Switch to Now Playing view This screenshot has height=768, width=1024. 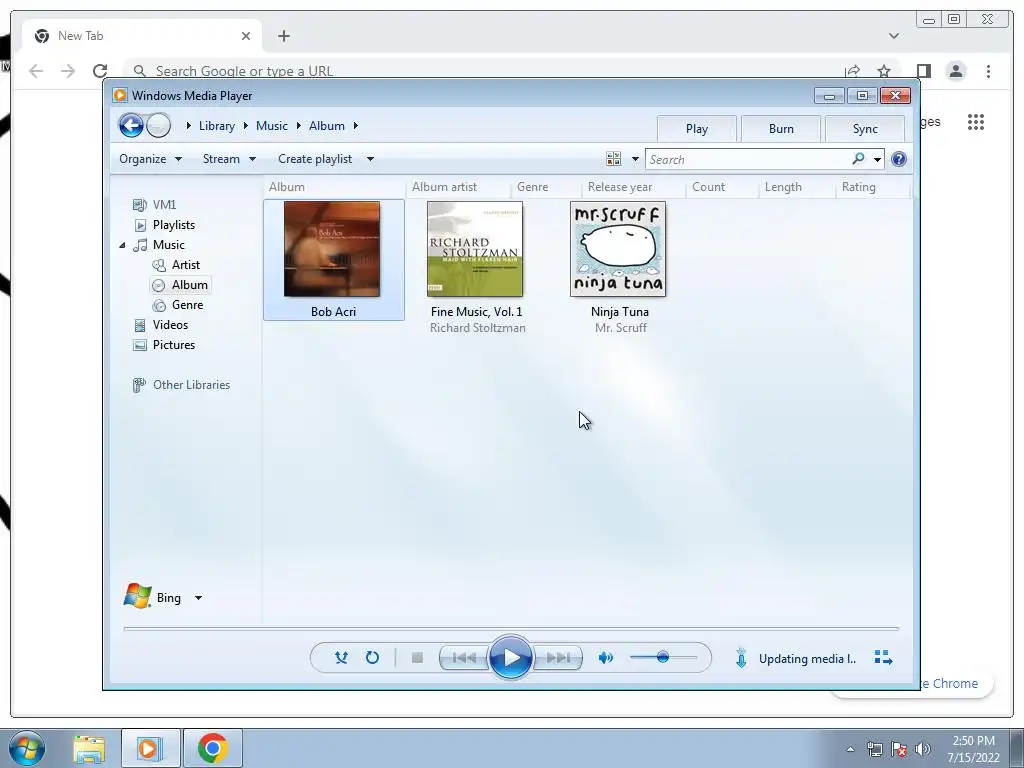(x=883, y=657)
